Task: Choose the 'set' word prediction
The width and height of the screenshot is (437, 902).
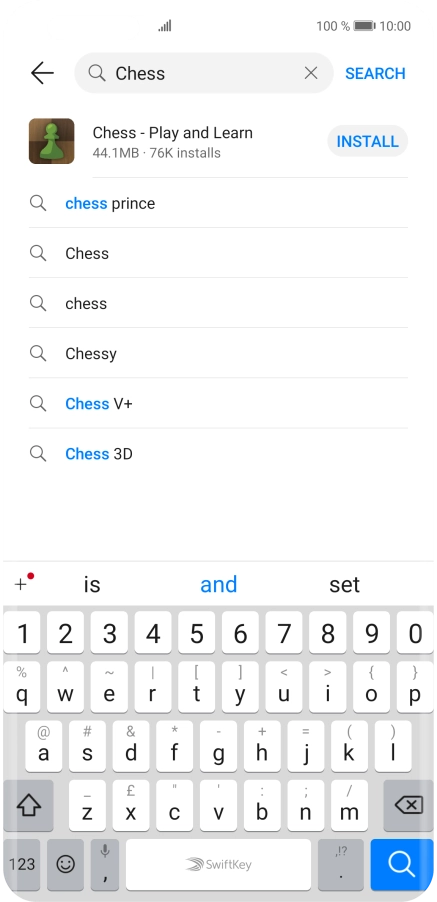Action: 344,584
